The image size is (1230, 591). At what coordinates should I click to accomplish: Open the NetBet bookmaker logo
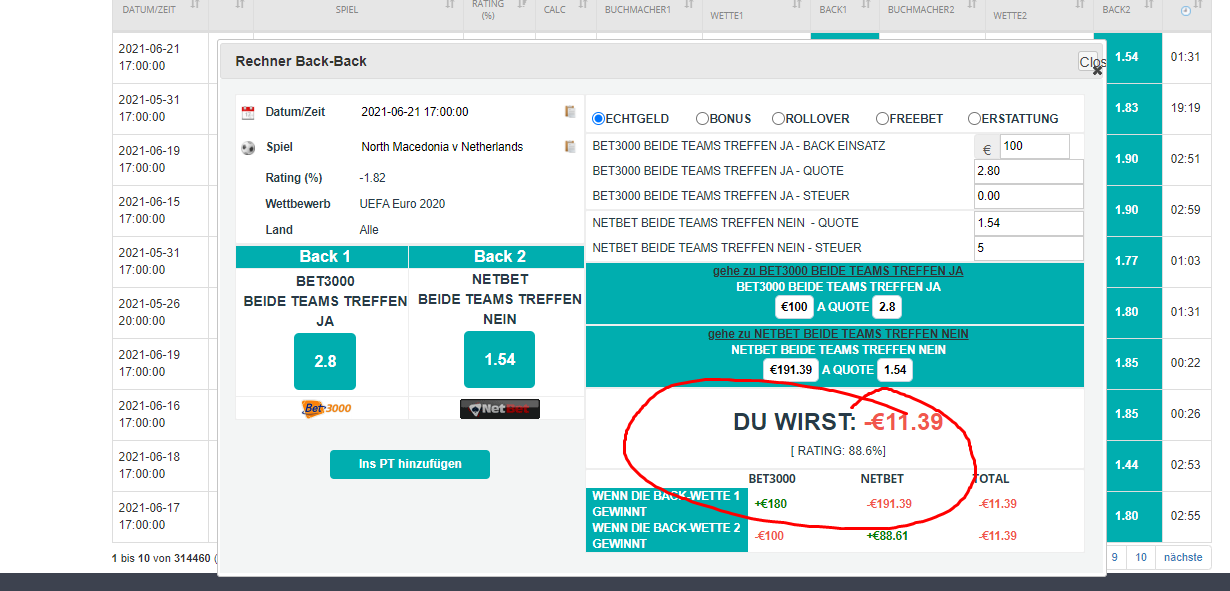pos(500,409)
